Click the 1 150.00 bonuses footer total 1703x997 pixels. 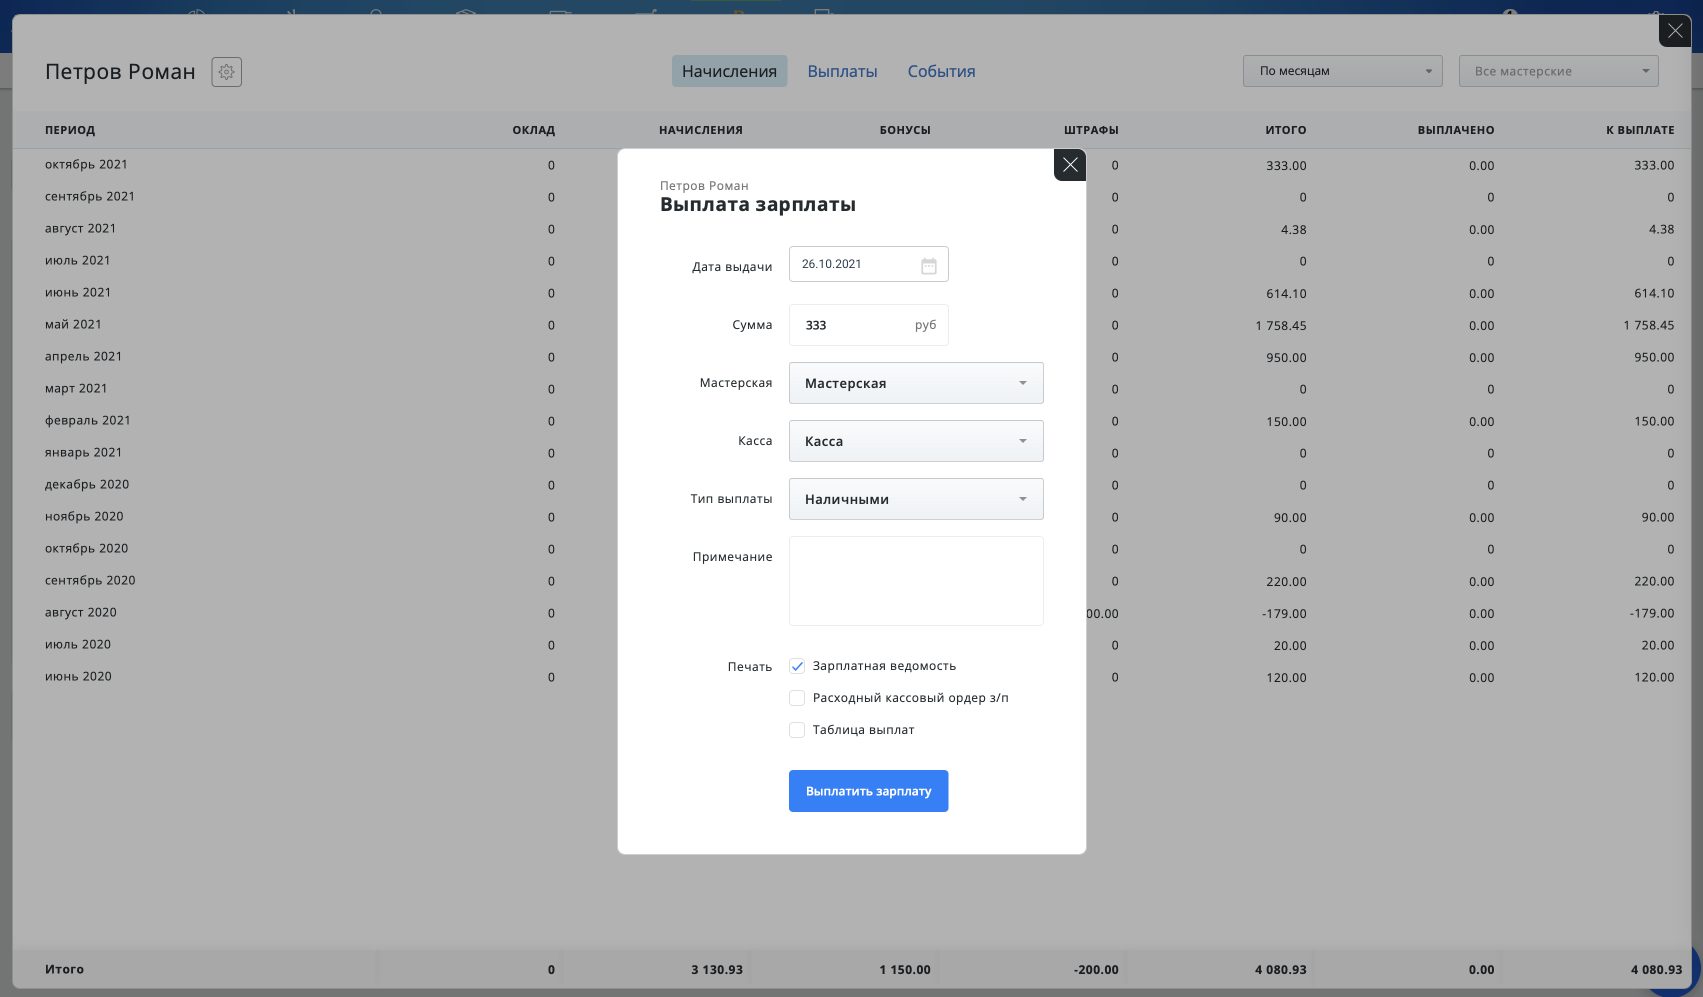(905, 970)
